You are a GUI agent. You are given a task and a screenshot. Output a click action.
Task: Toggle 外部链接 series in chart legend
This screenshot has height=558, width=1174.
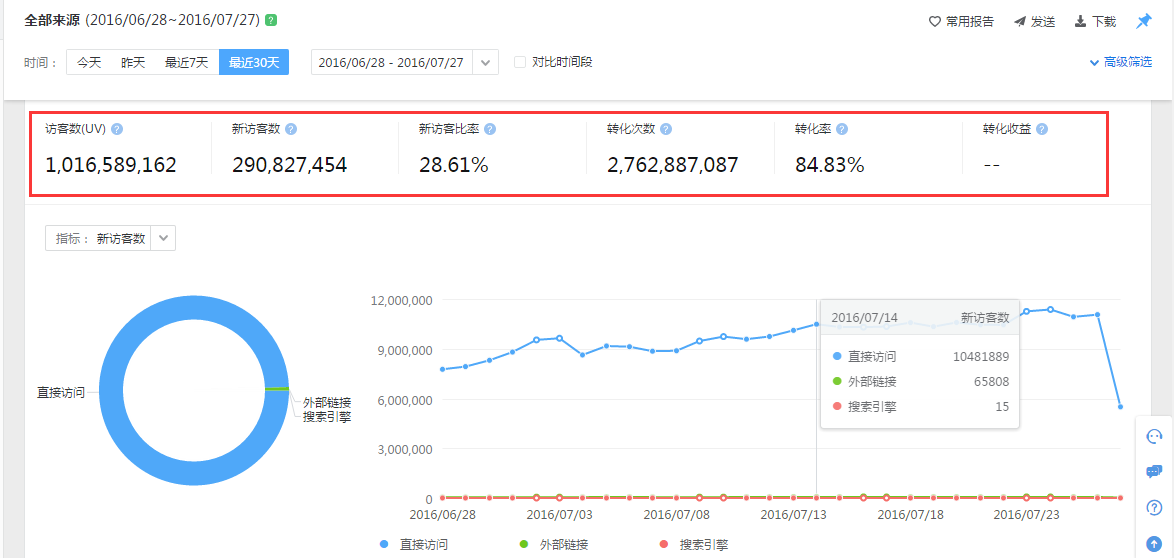click(x=554, y=544)
